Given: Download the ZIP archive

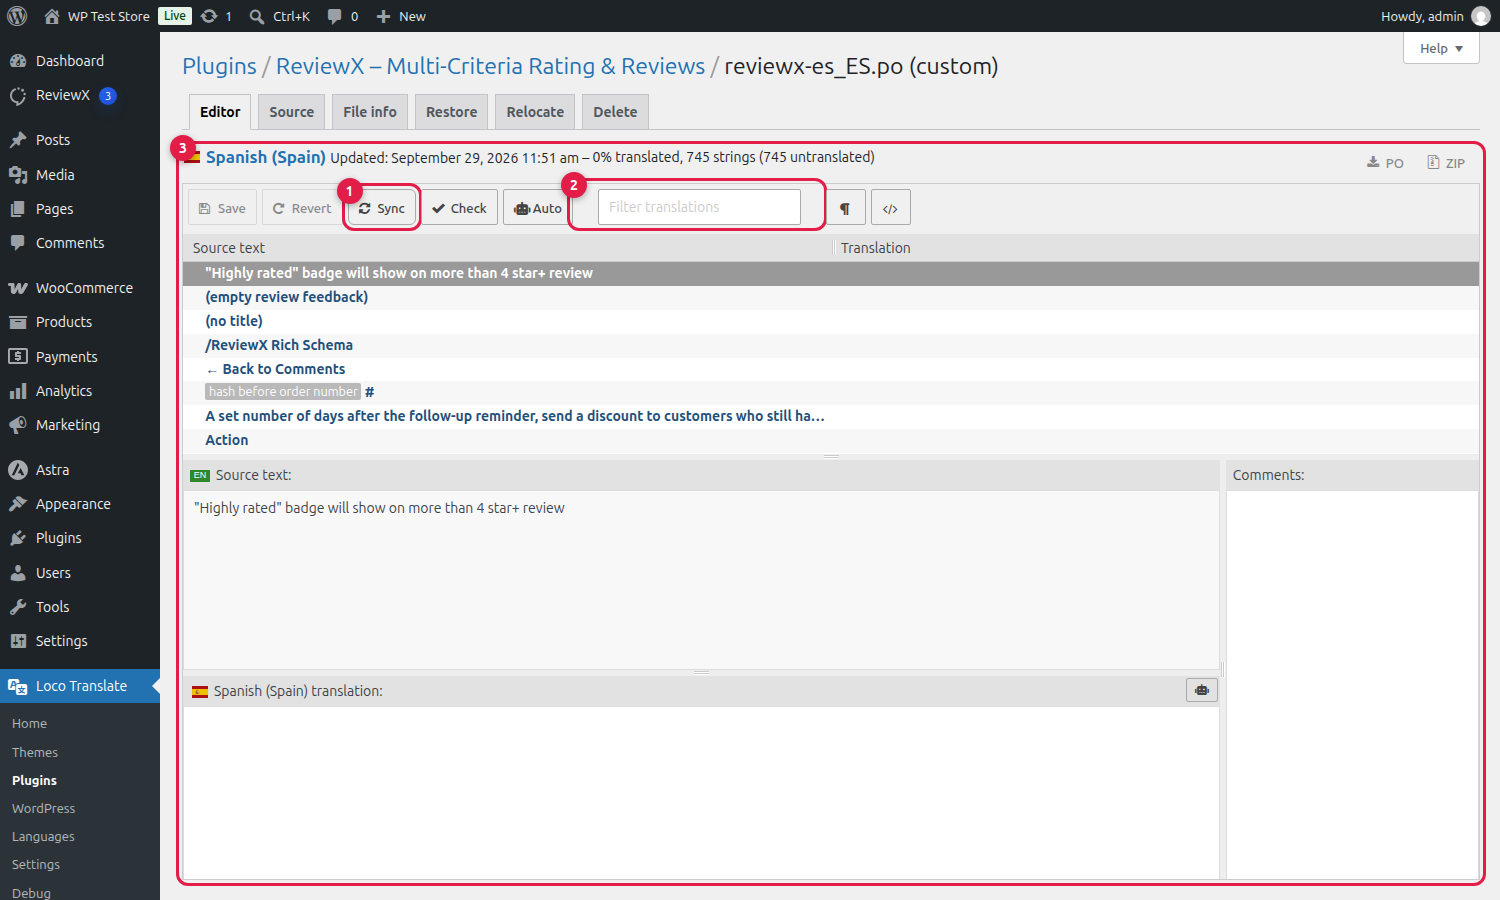Looking at the screenshot, I should (x=1446, y=163).
